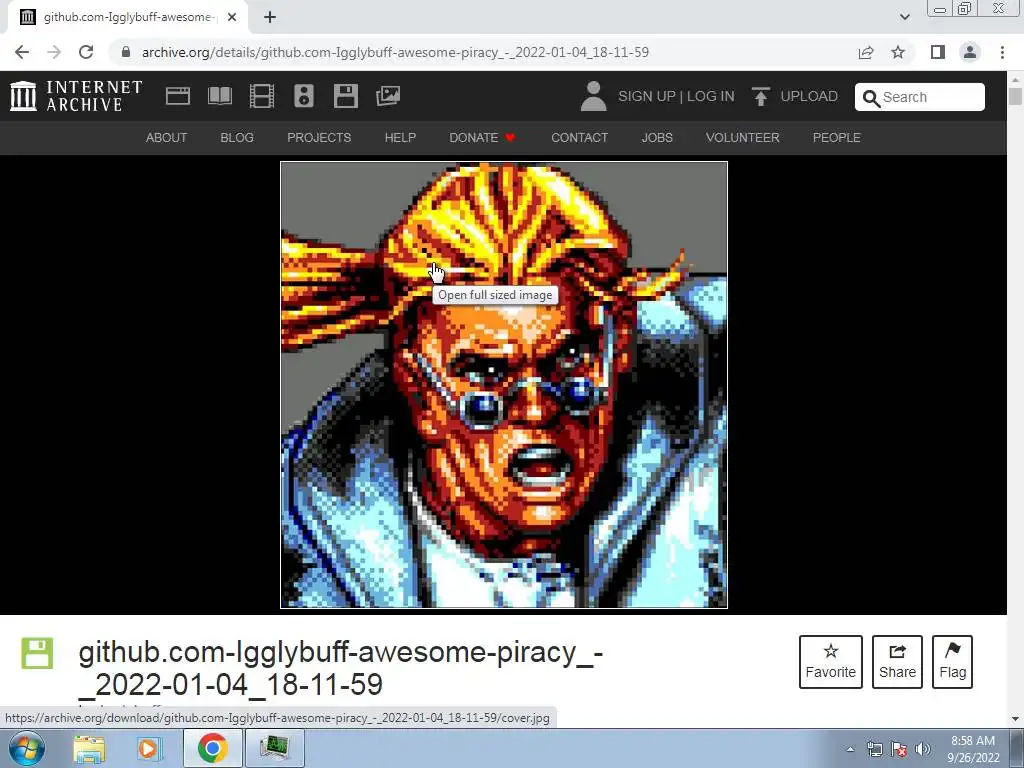Open the Web (Wayback Machine) media icon
1024x768 pixels.
[178, 96]
